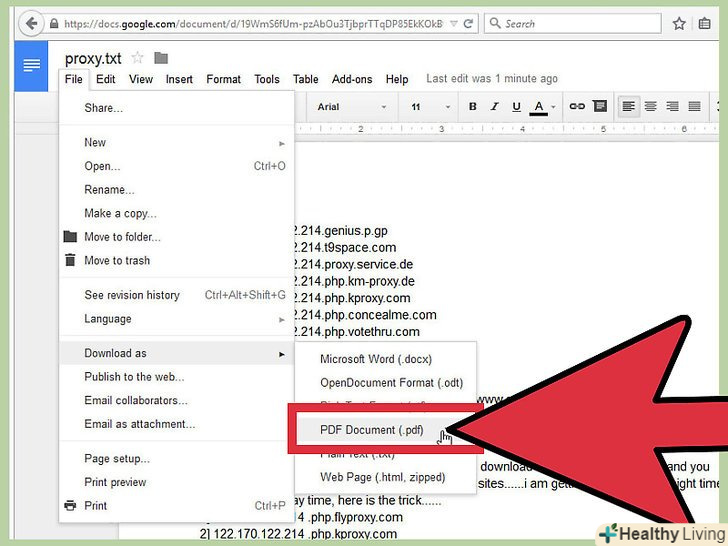The height and width of the screenshot is (546, 728).
Task: Open the text color picker
Action: [542, 107]
